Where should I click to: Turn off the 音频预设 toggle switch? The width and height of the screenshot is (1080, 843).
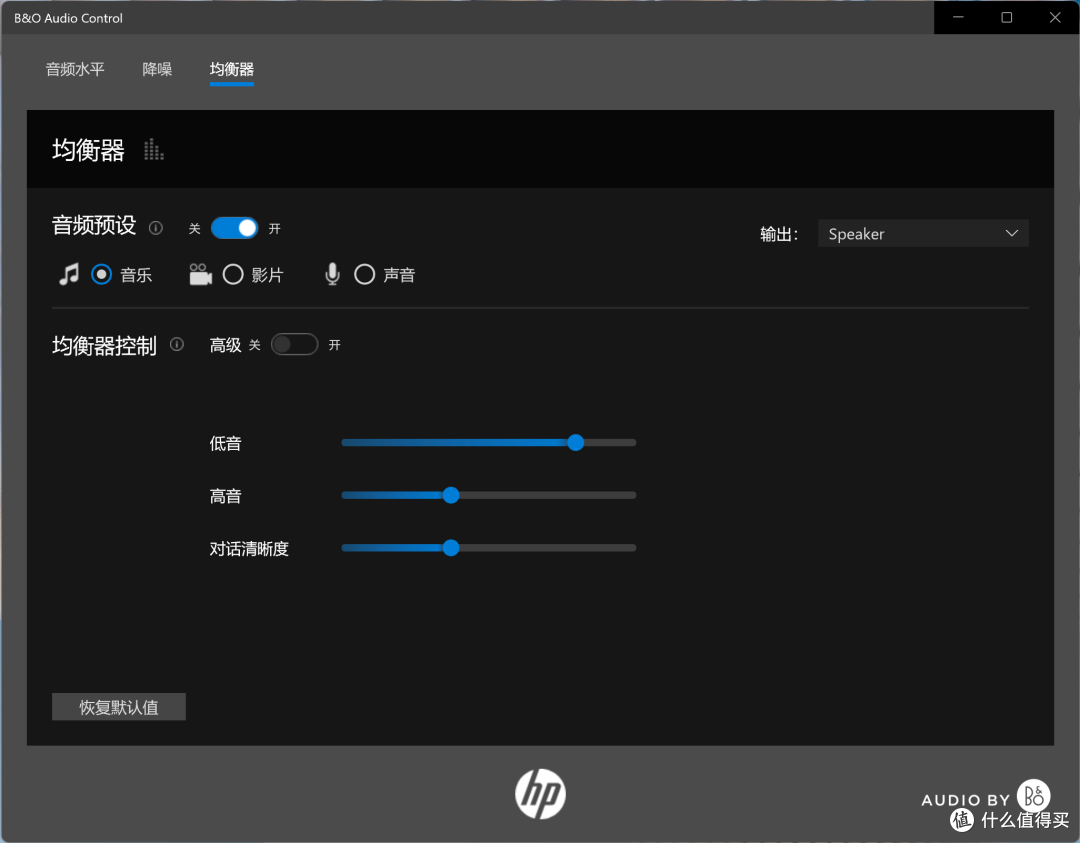pyautogui.click(x=235, y=228)
